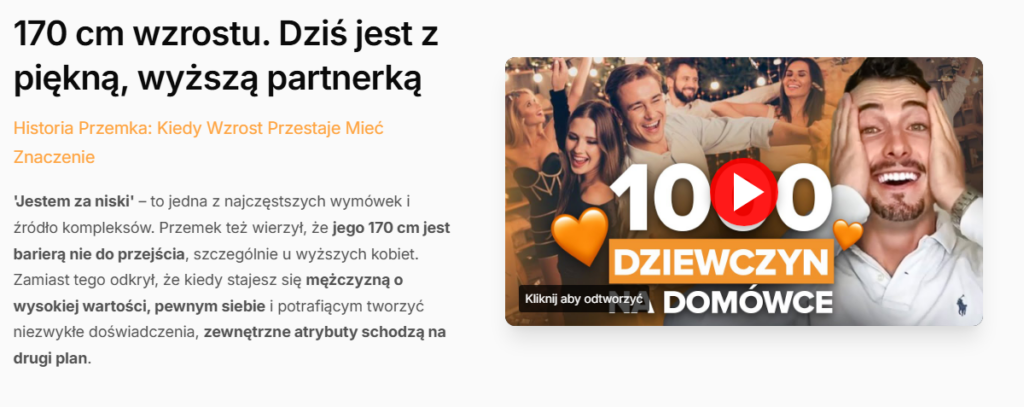This screenshot has height=407, width=1024.
Task: Play the video with the red play button
Action: point(744,193)
